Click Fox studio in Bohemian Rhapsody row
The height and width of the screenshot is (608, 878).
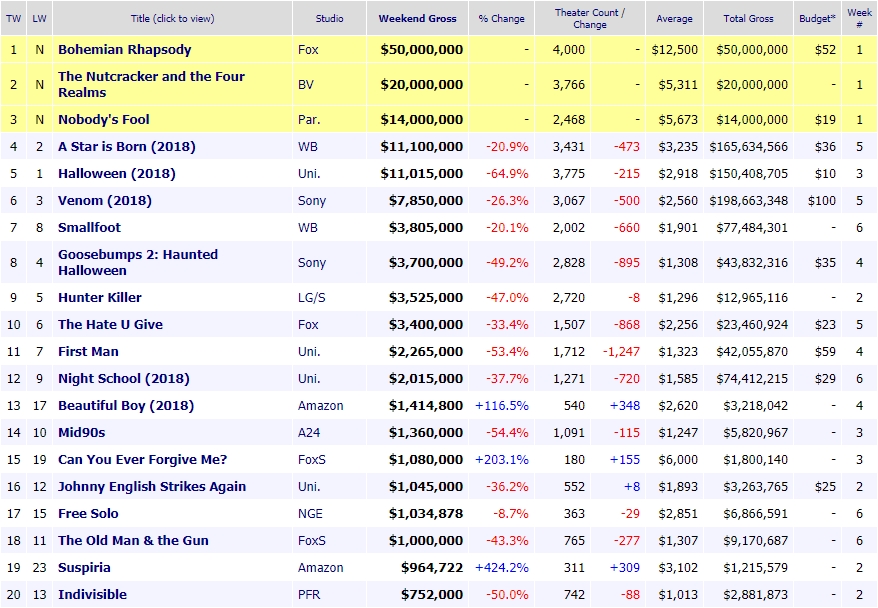(x=308, y=49)
